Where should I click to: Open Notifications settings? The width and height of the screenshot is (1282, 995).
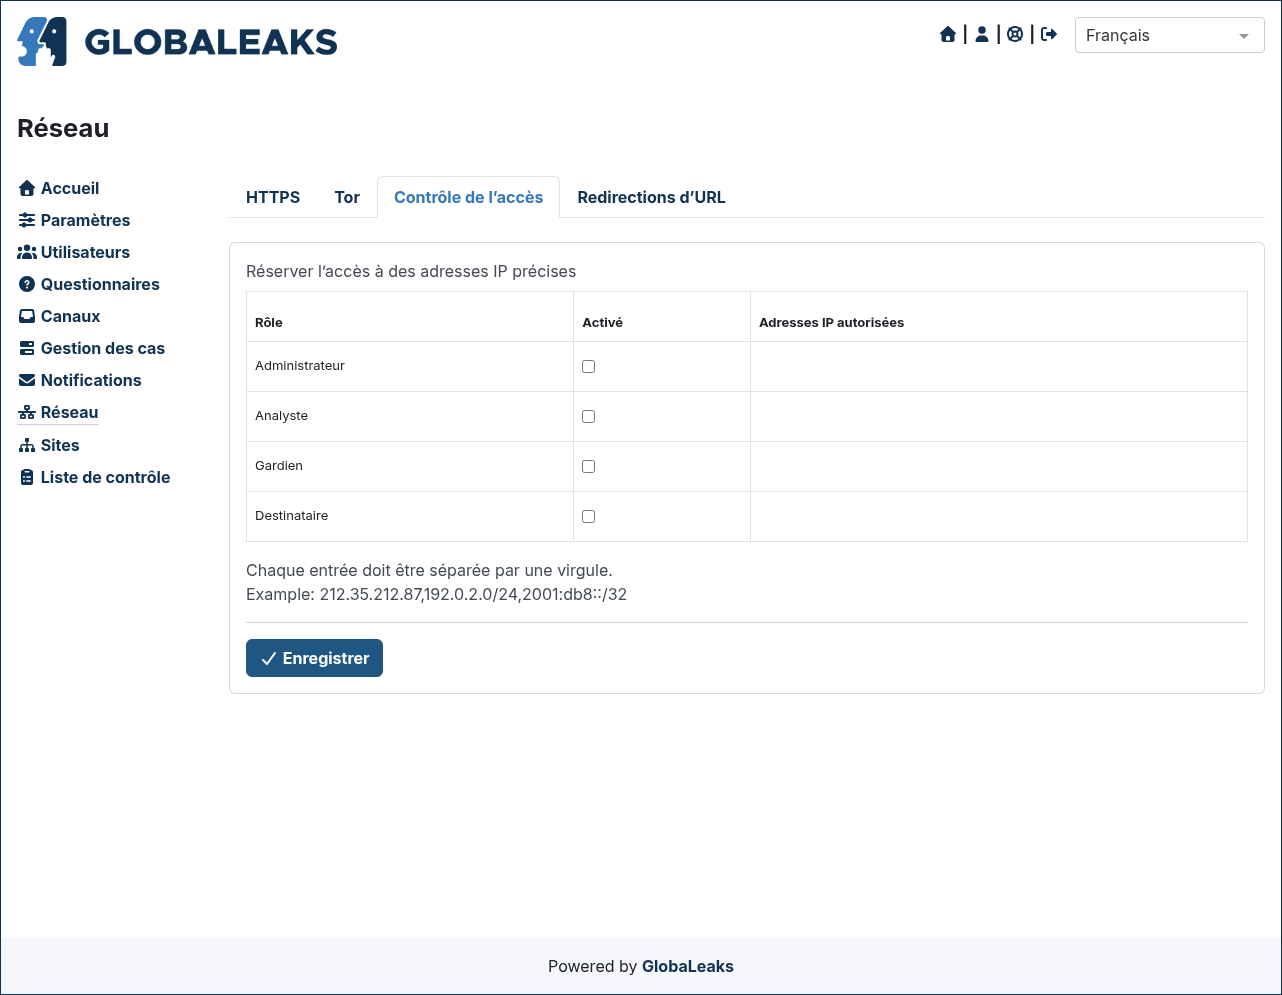click(80, 380)
